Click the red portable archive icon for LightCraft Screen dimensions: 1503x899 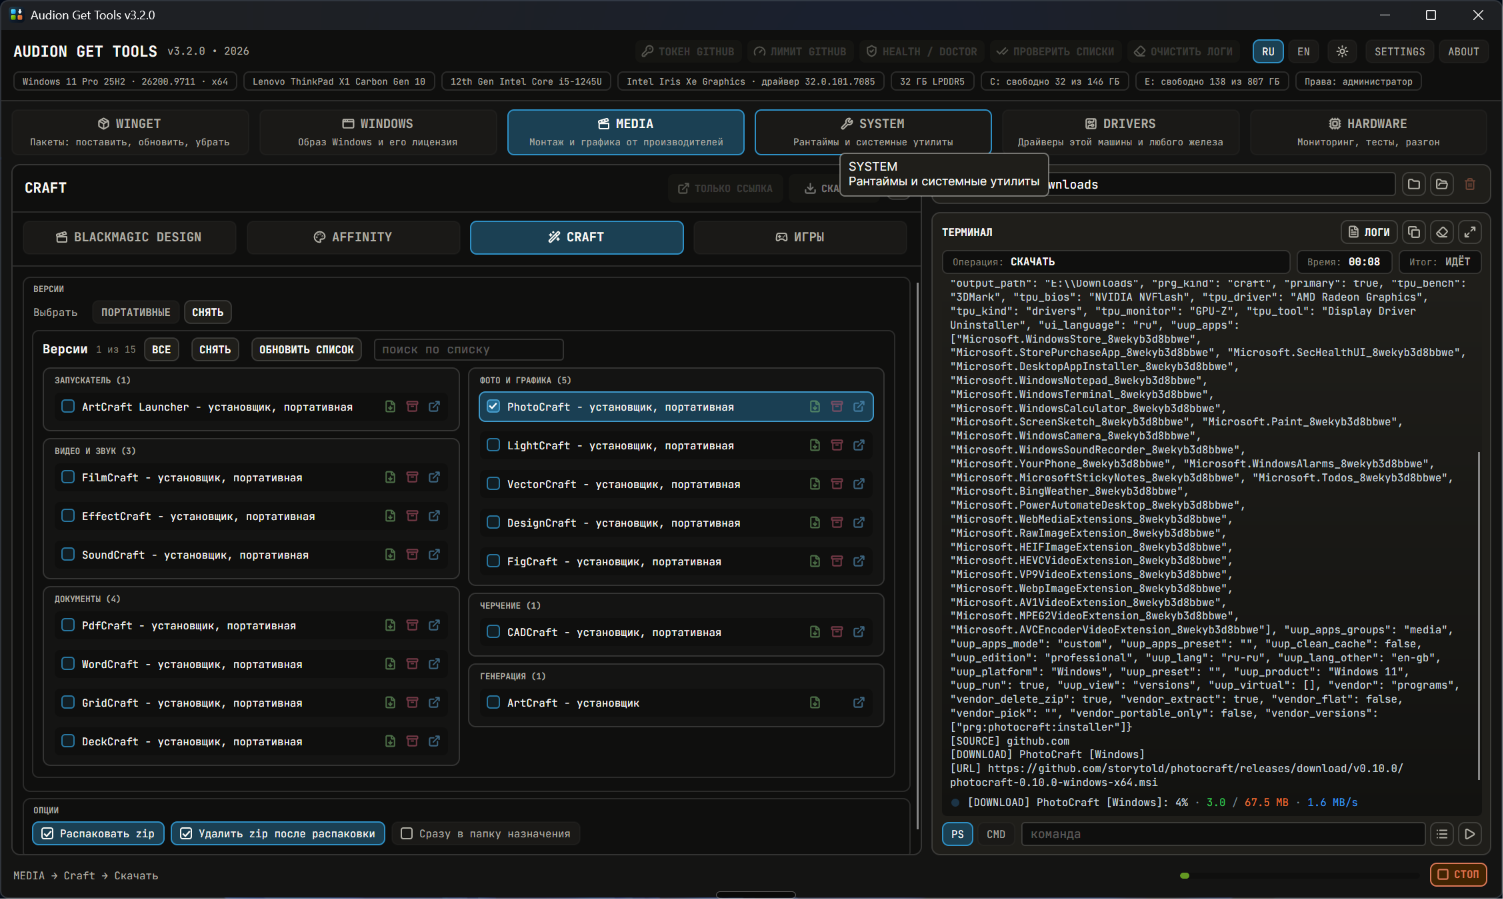[837, 445]
